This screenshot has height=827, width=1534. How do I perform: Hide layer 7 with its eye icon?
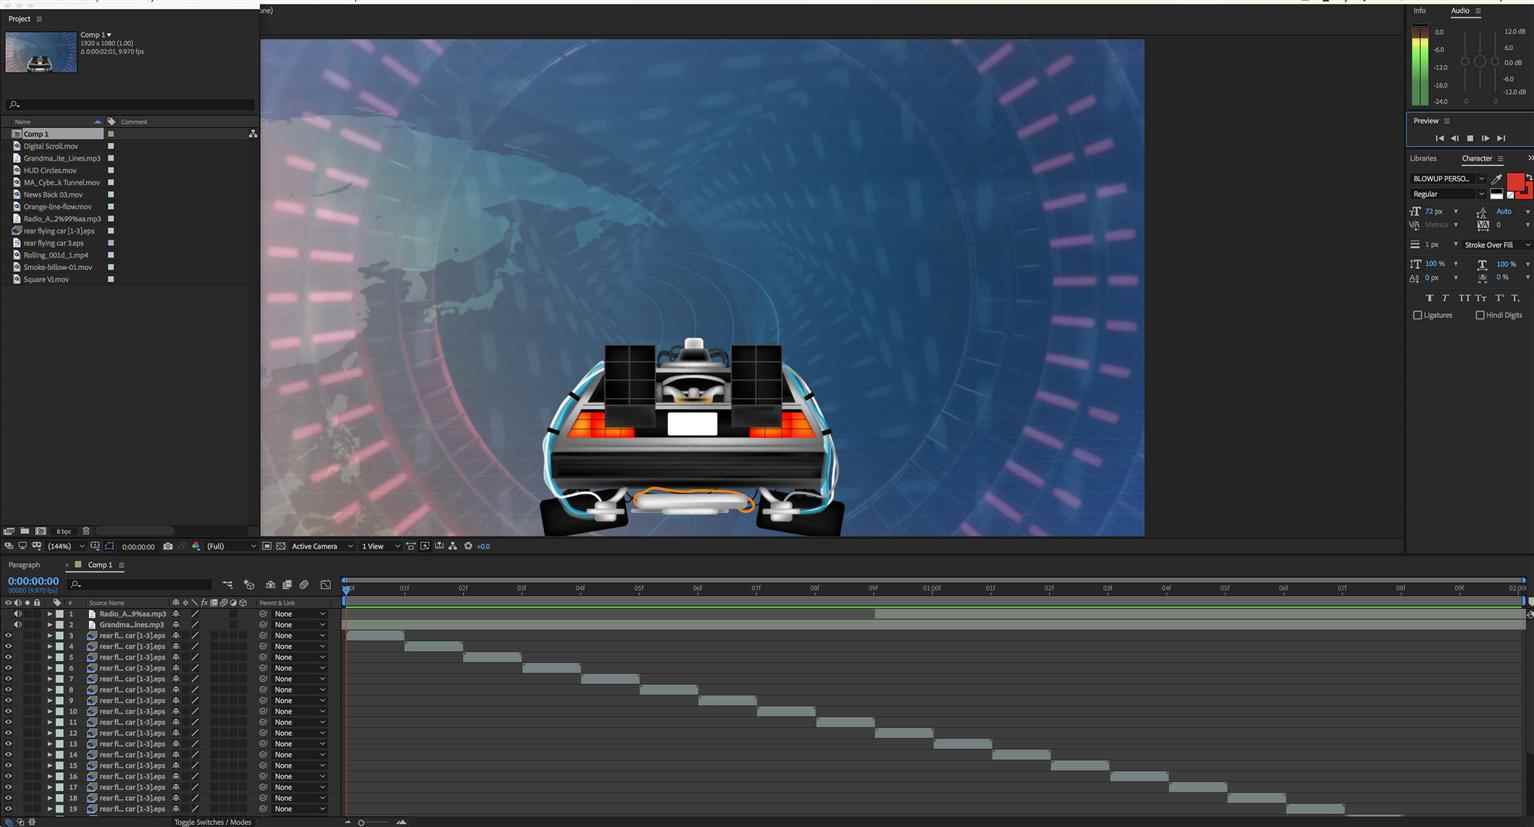point(8,679)
